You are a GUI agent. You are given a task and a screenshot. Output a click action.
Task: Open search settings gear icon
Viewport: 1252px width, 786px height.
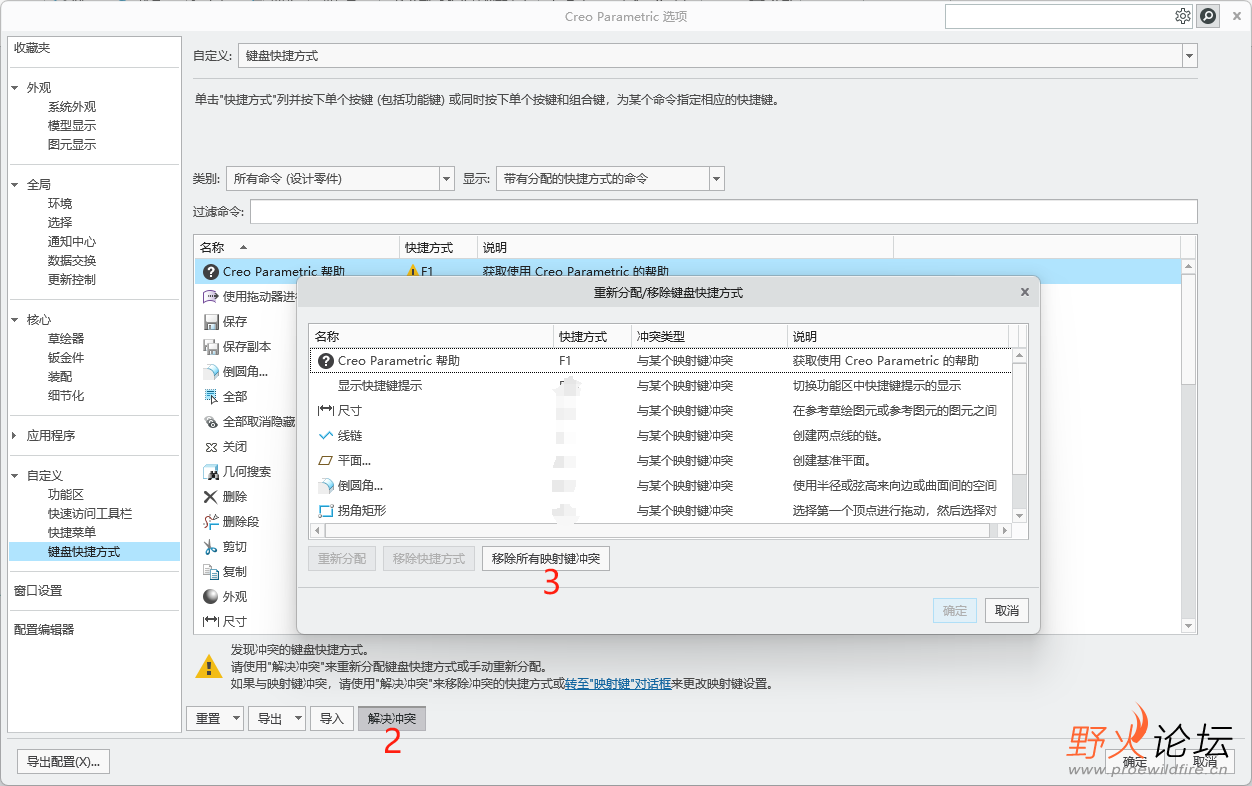click(x=1183, y=16)
